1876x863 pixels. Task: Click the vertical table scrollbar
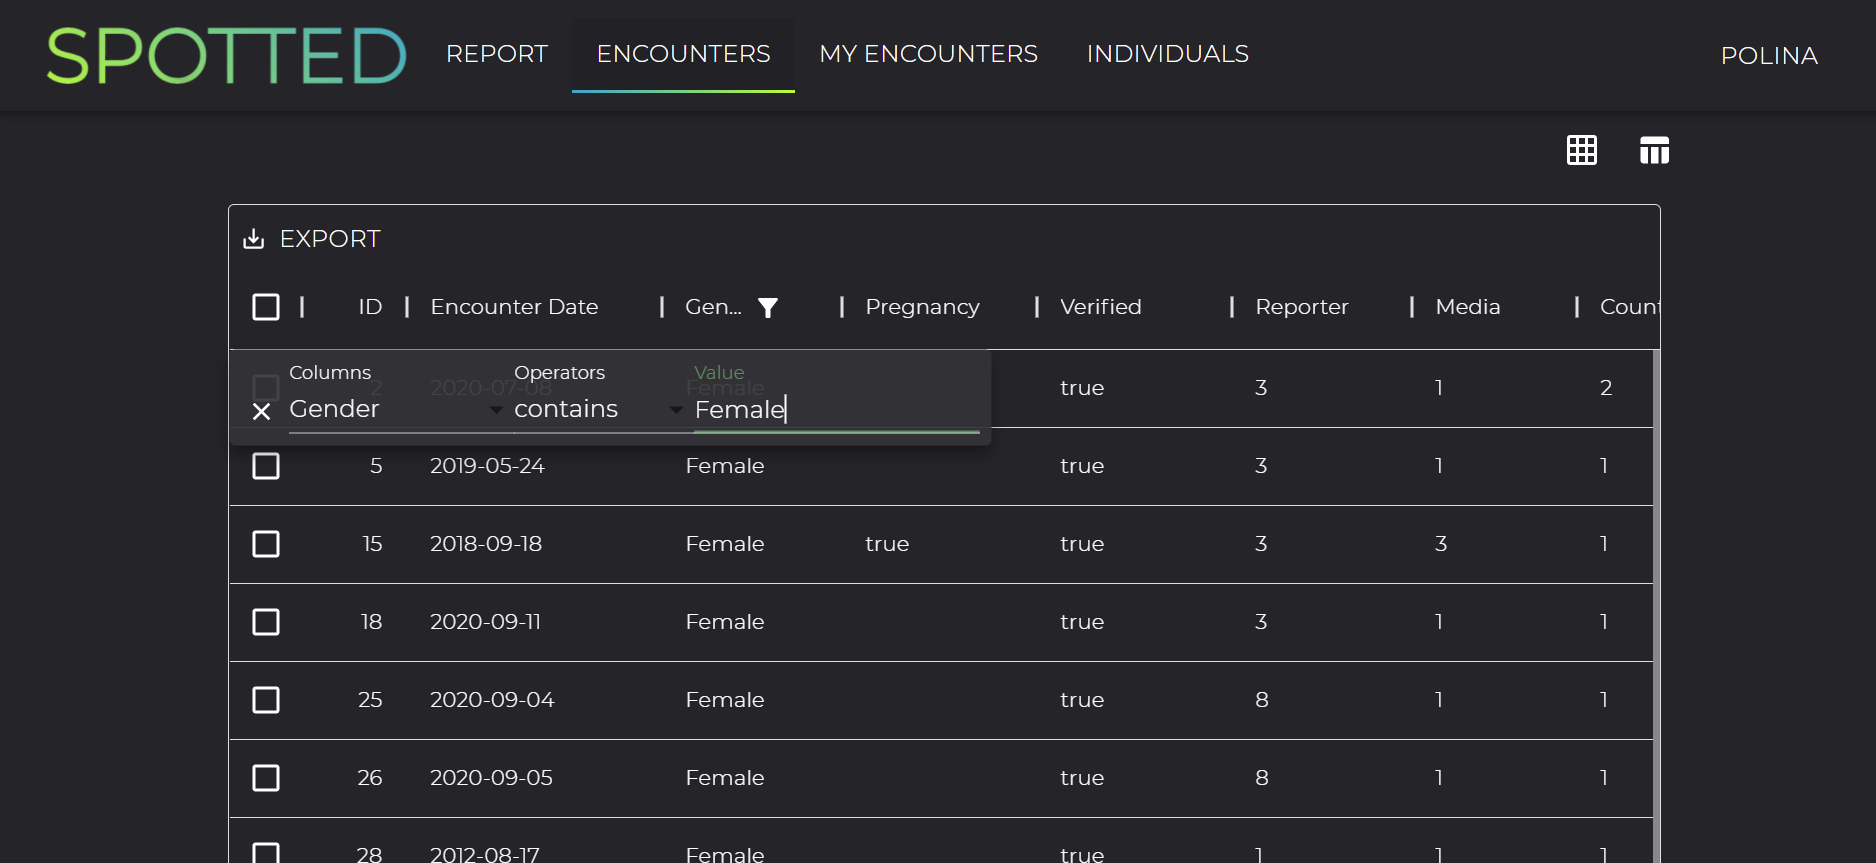(1656, 606)
